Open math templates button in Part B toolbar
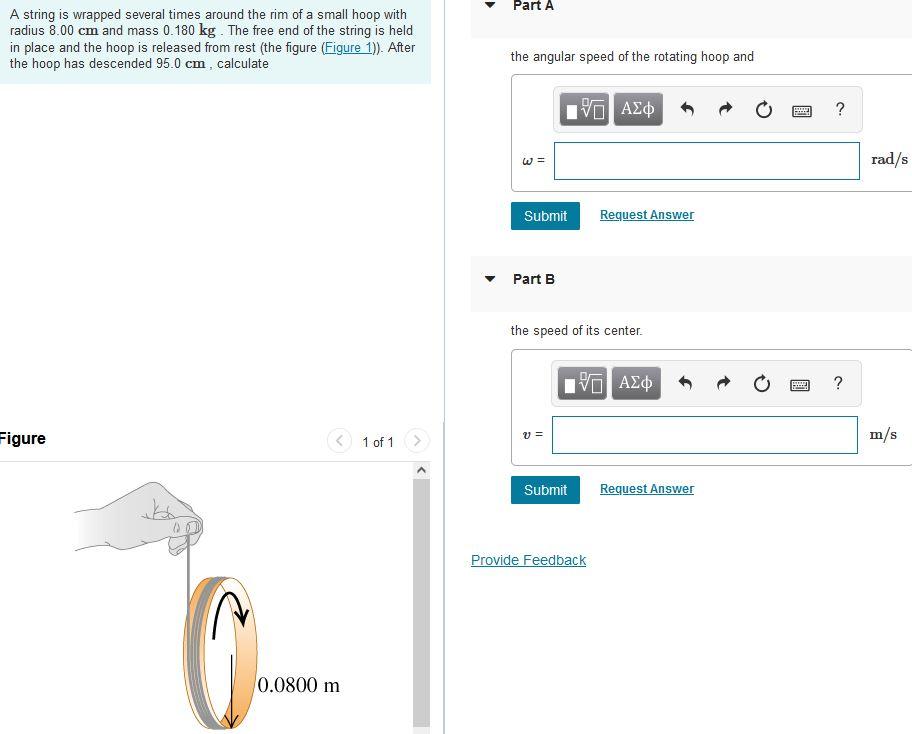This screenshot has height=734, width=912. point(582,383)
